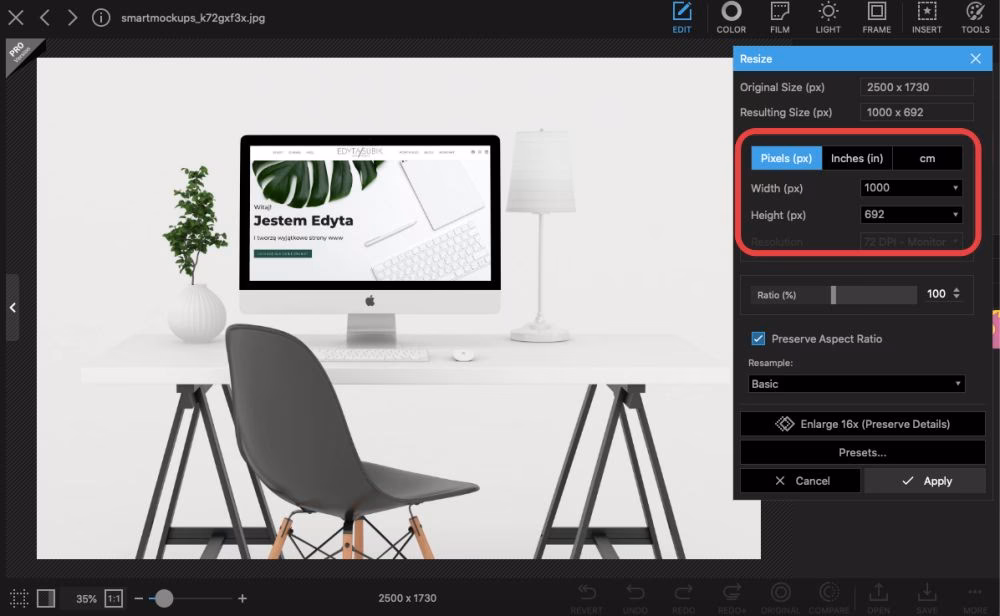
Task: Open the Frame tool
Action: [x=876, y=17]
